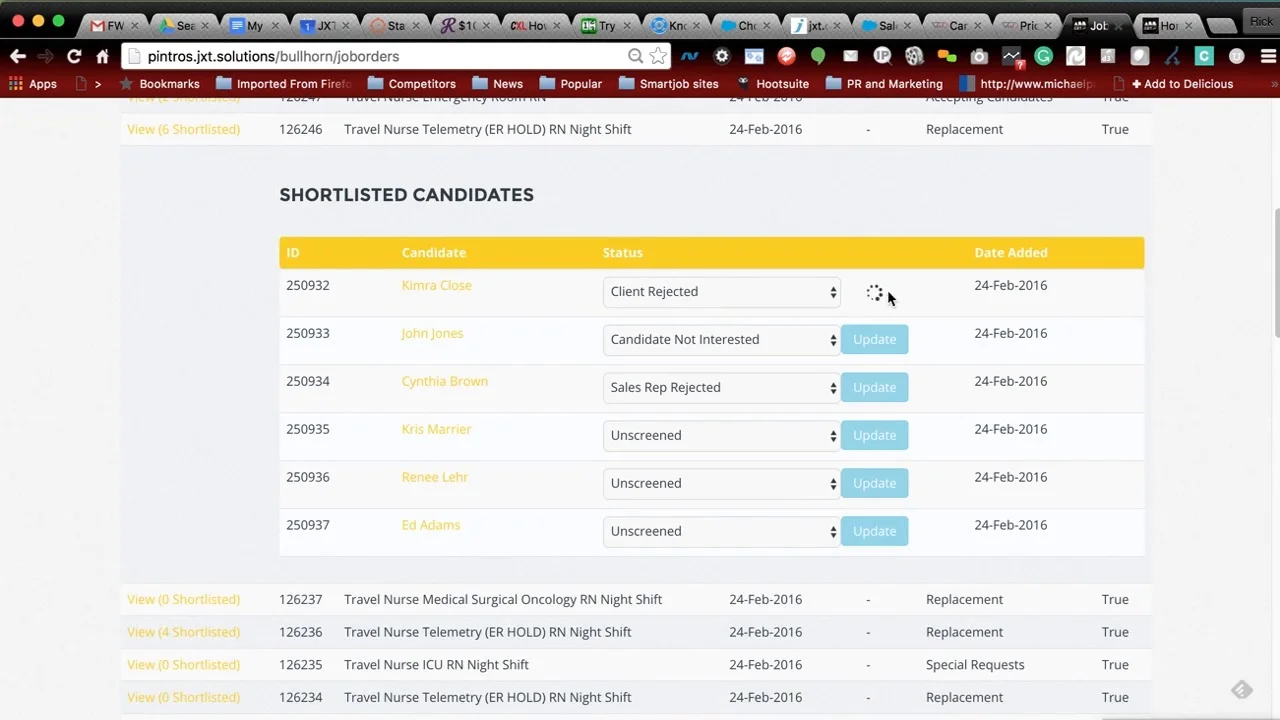Click the magnifier icon in the address bar
Screen dimensions: 1280x720
635,56
